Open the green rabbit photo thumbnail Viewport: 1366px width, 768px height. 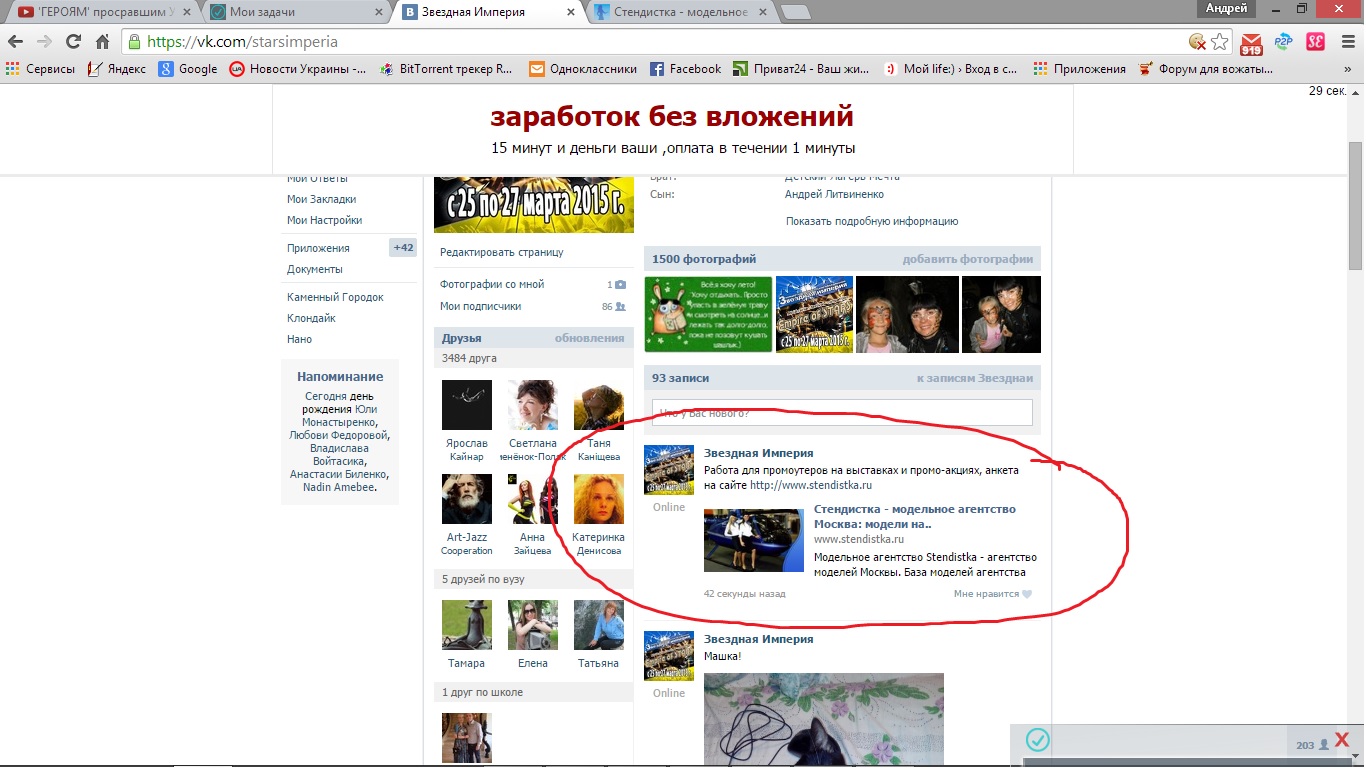[x=708, y=314]
